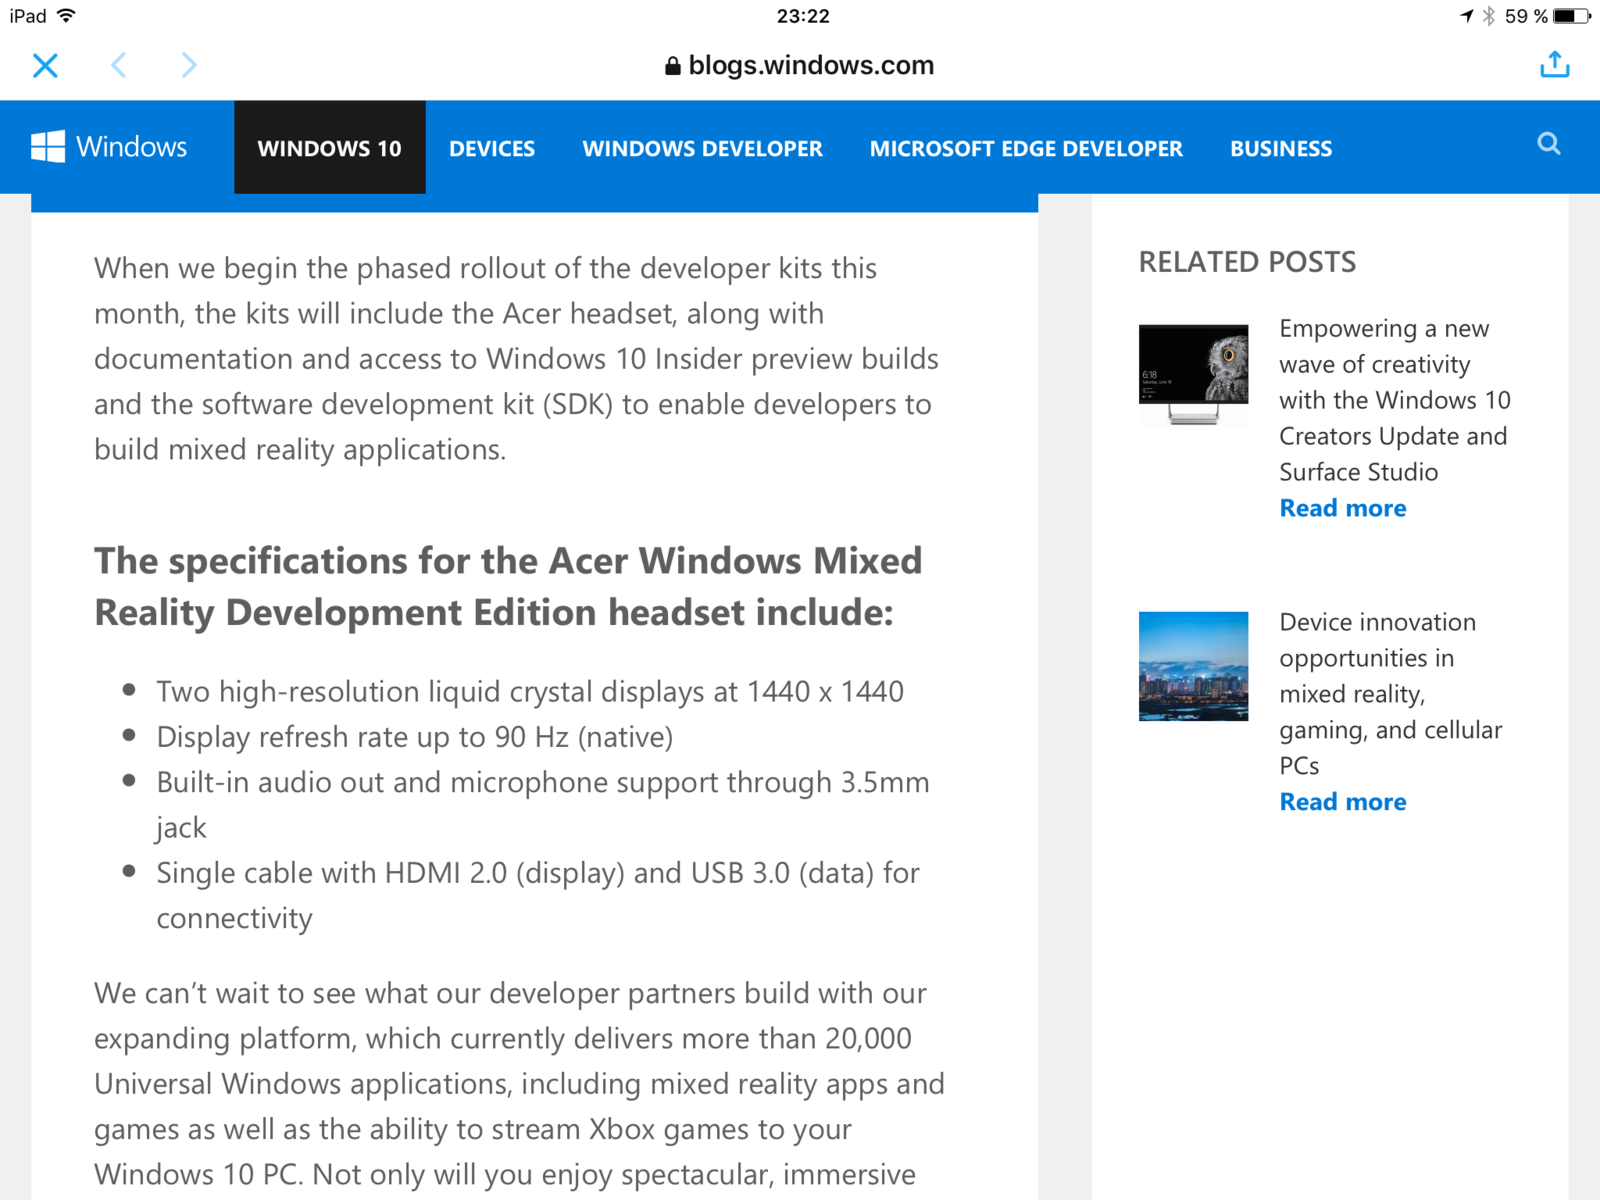Tap the Bluetooth status icon
The image size is (1600, 1200).
tap(1489, 16)
